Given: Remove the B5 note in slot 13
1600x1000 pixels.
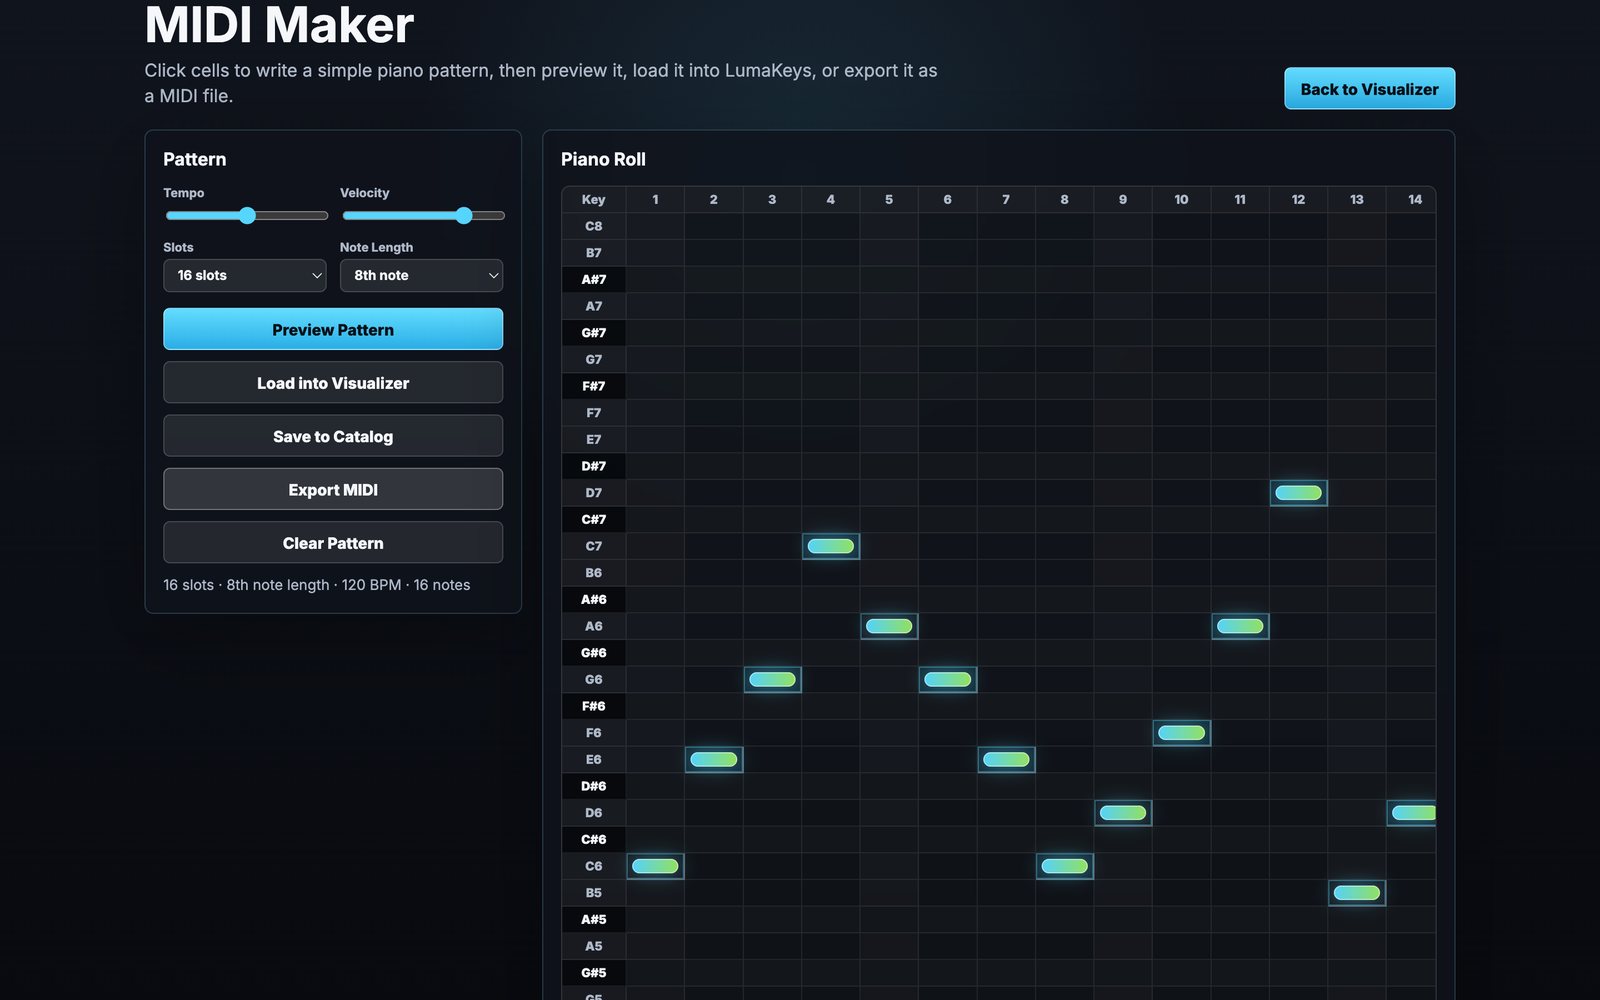Looking at the screenshot, I should point(1357,893).
